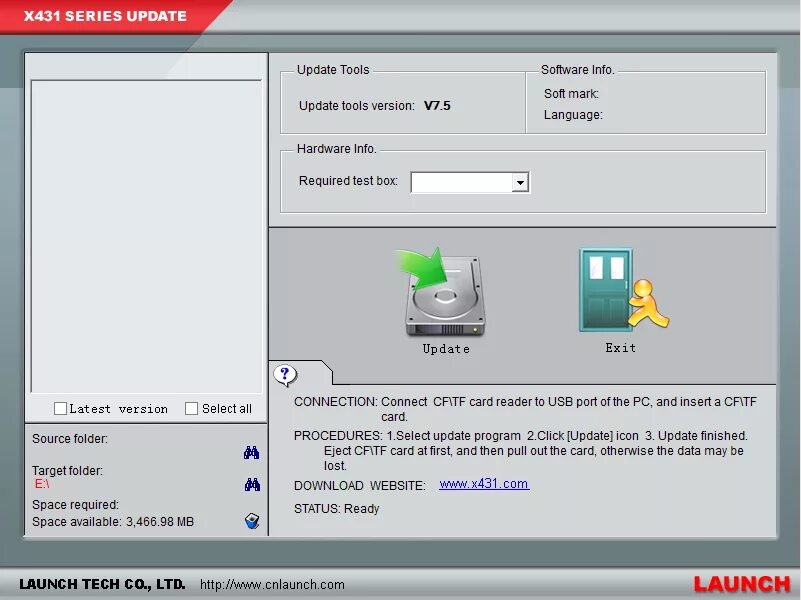Click the binoculars icon beside Source folder

pos(251,450)
